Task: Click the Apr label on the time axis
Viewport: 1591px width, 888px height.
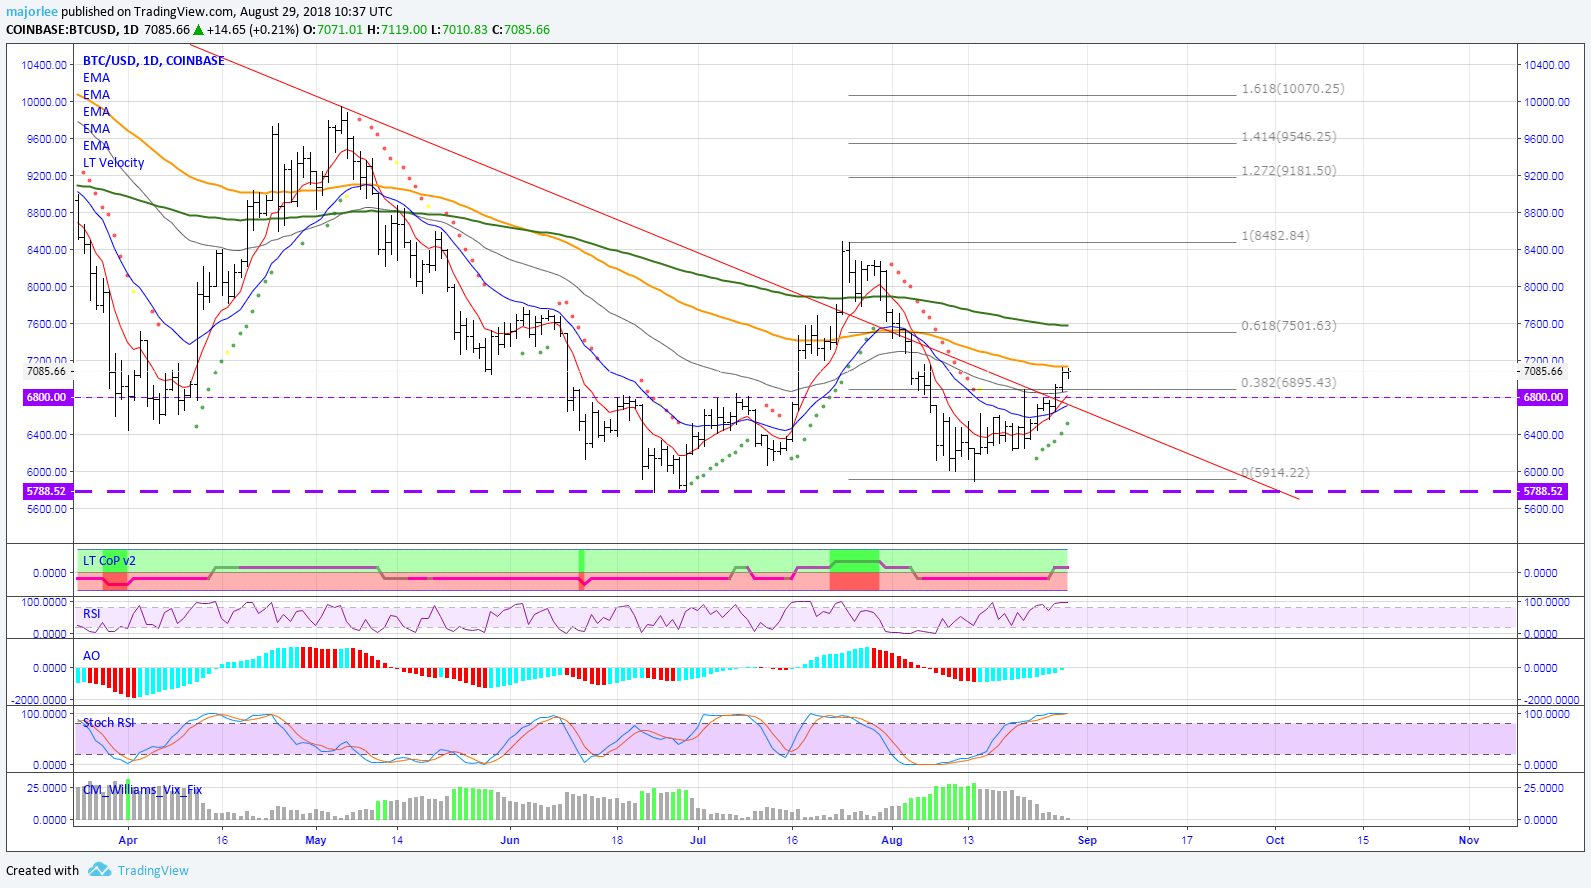Action: point(128,841)
